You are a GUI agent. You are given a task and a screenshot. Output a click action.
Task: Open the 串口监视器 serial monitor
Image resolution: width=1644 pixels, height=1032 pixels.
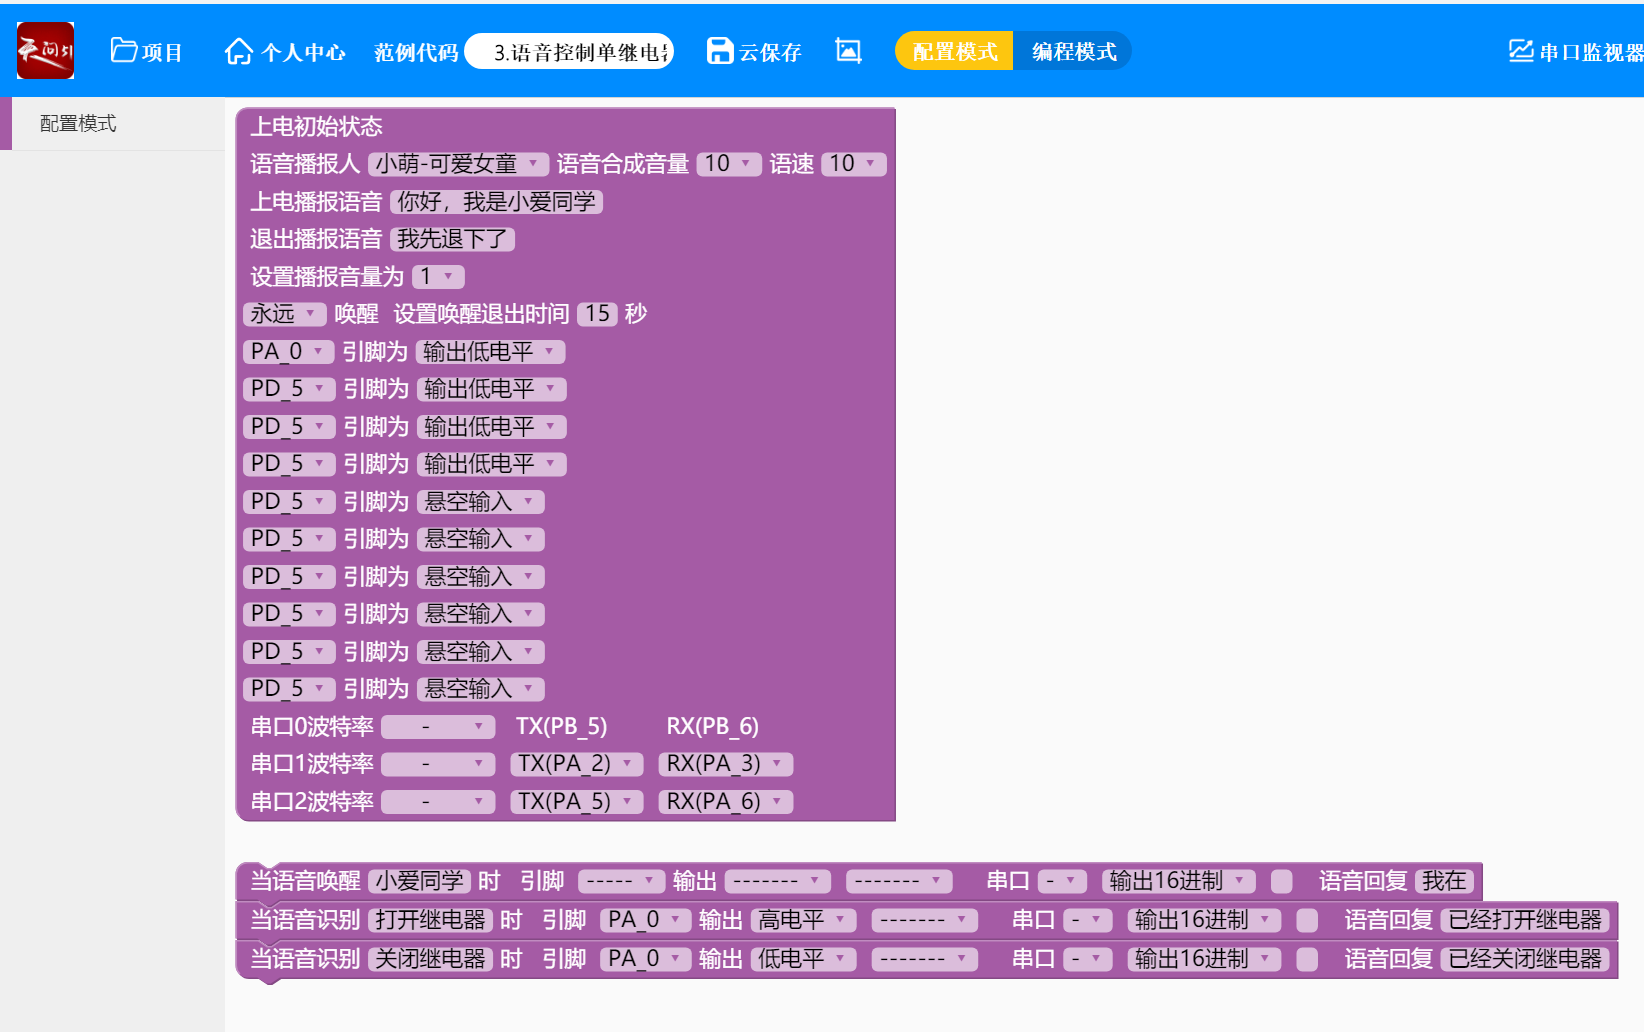1576,51
